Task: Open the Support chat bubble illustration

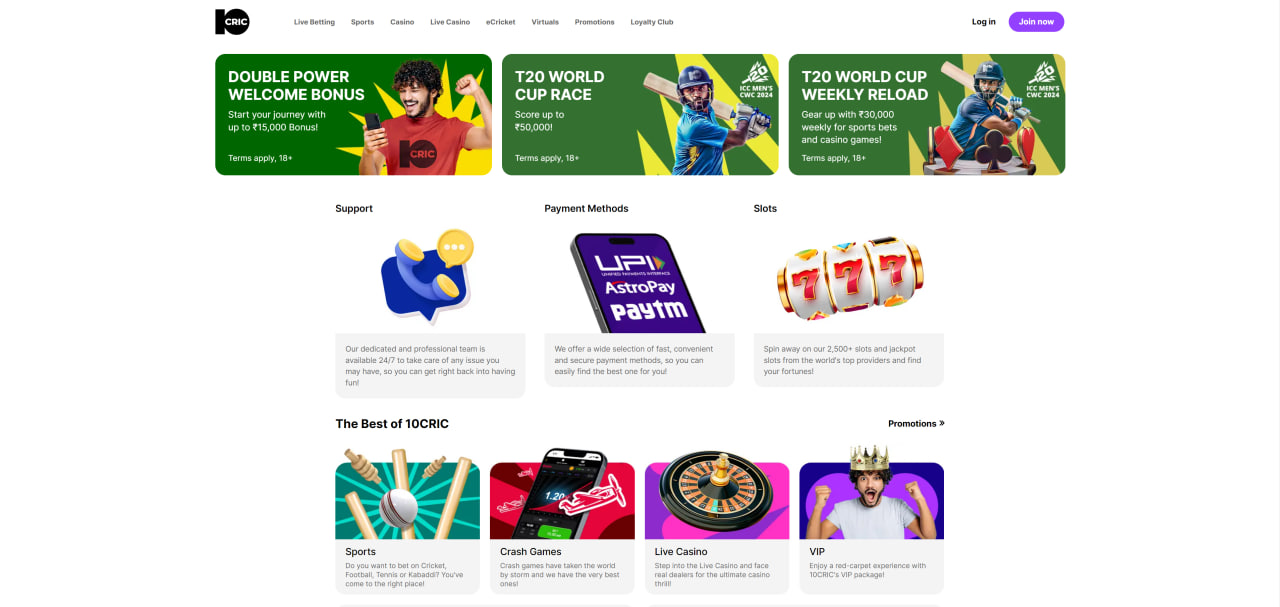Action: [x=428, y=277]
